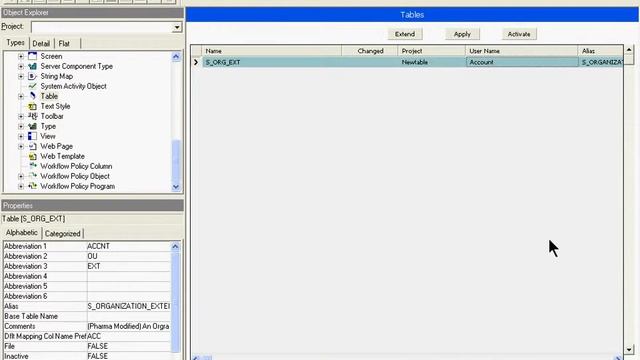The width and height of the screenshot is (640, 360).
Task: Click the Server Component Type icon
Action: pos(32,66)
